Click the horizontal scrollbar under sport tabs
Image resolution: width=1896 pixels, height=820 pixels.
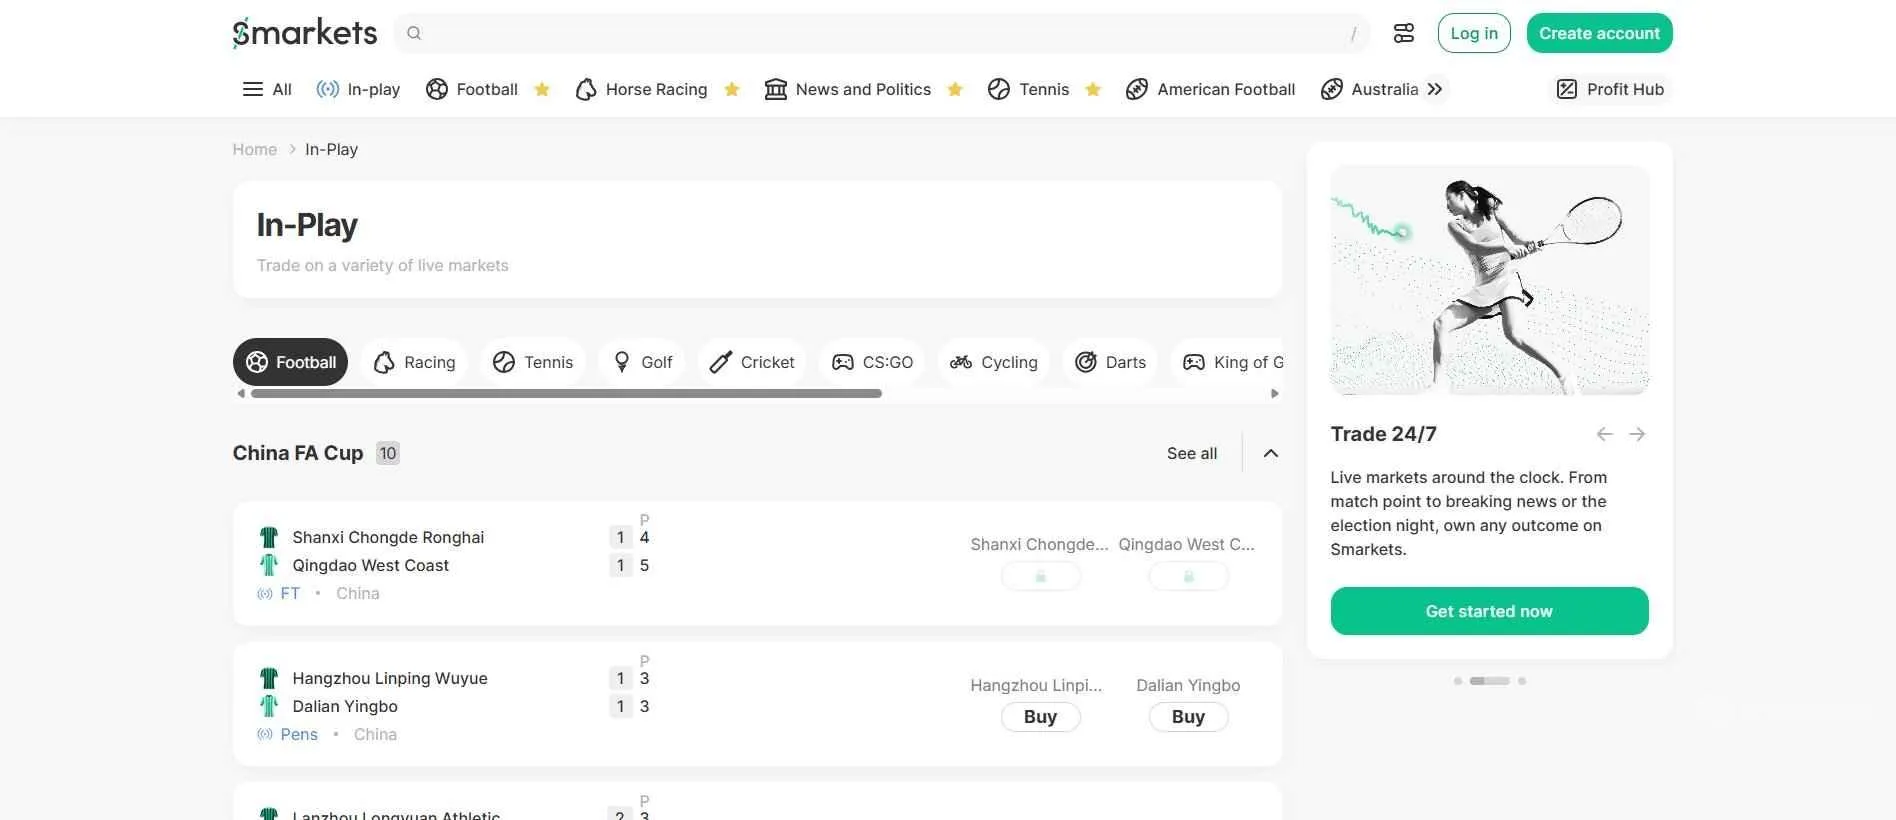(x=566, y=394)
